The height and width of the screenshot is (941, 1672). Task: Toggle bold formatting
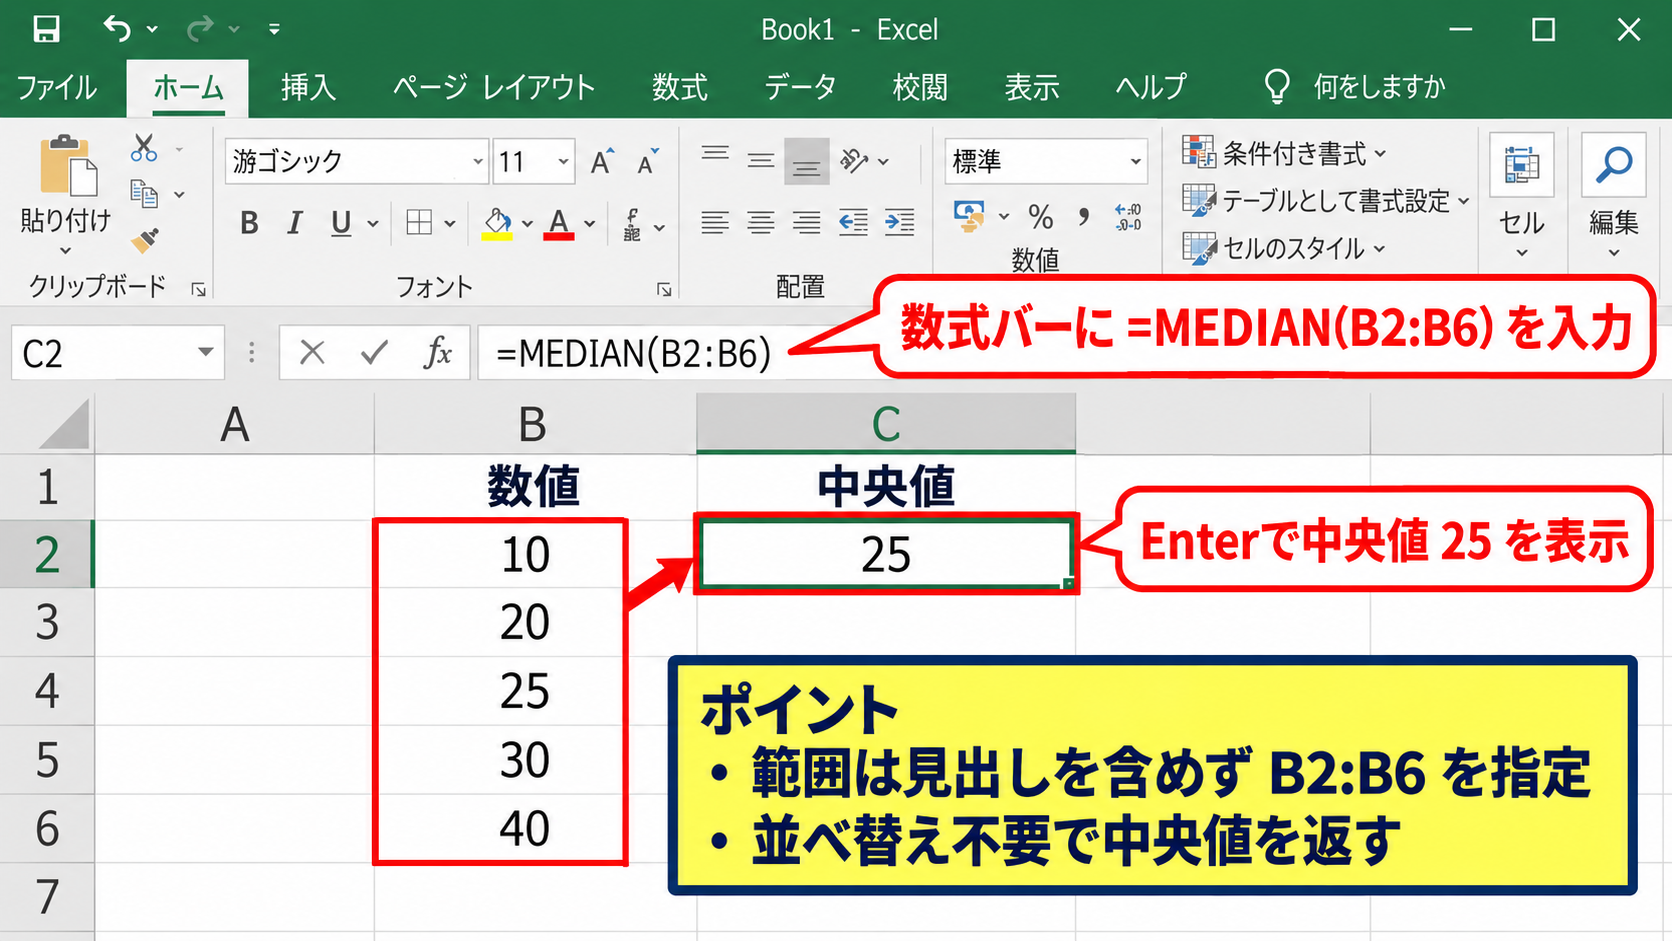[249, 223]
